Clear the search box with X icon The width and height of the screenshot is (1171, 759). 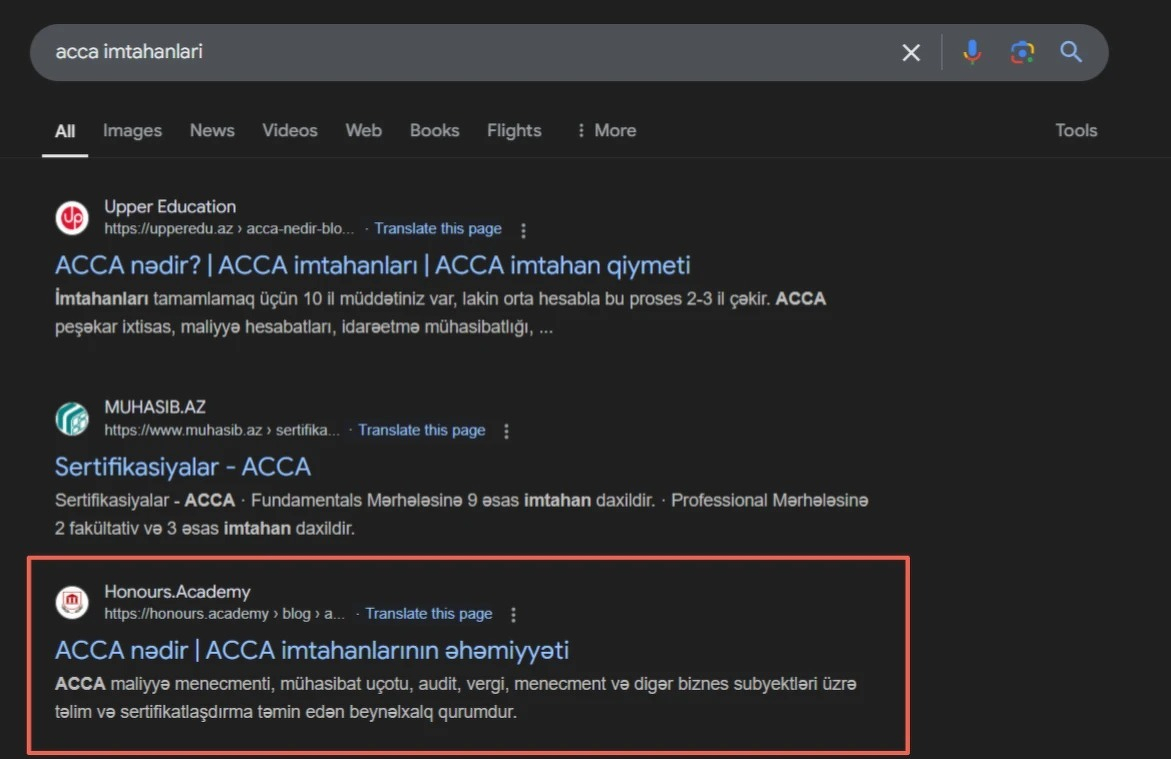tap(910, 52)
